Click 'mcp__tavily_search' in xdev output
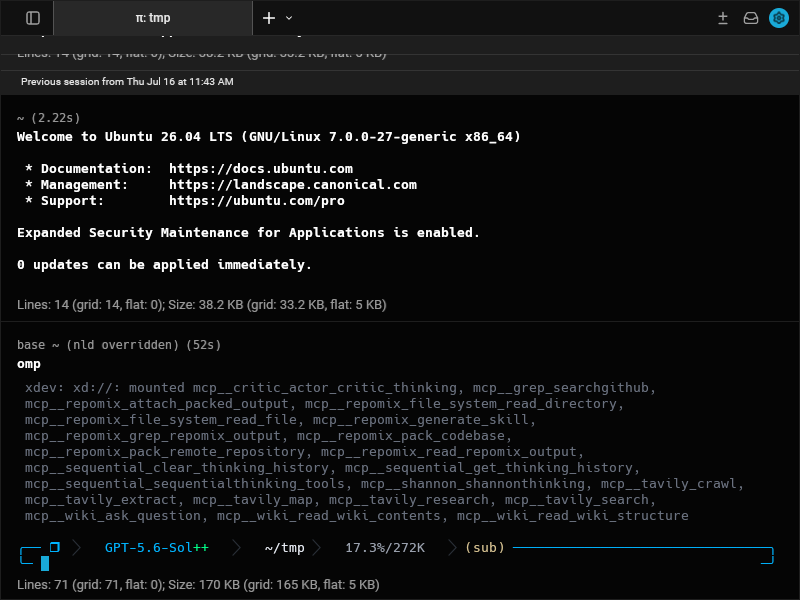The width and height of the screenshot is (800, 600). coord(577,500)
